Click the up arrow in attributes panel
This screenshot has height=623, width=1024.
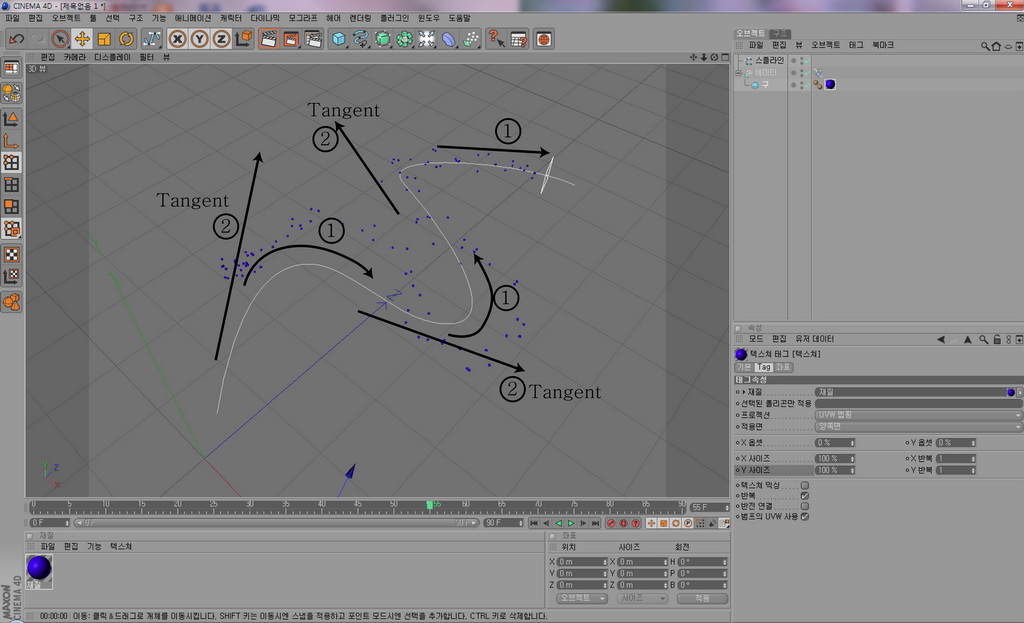(x=968, y=340)
